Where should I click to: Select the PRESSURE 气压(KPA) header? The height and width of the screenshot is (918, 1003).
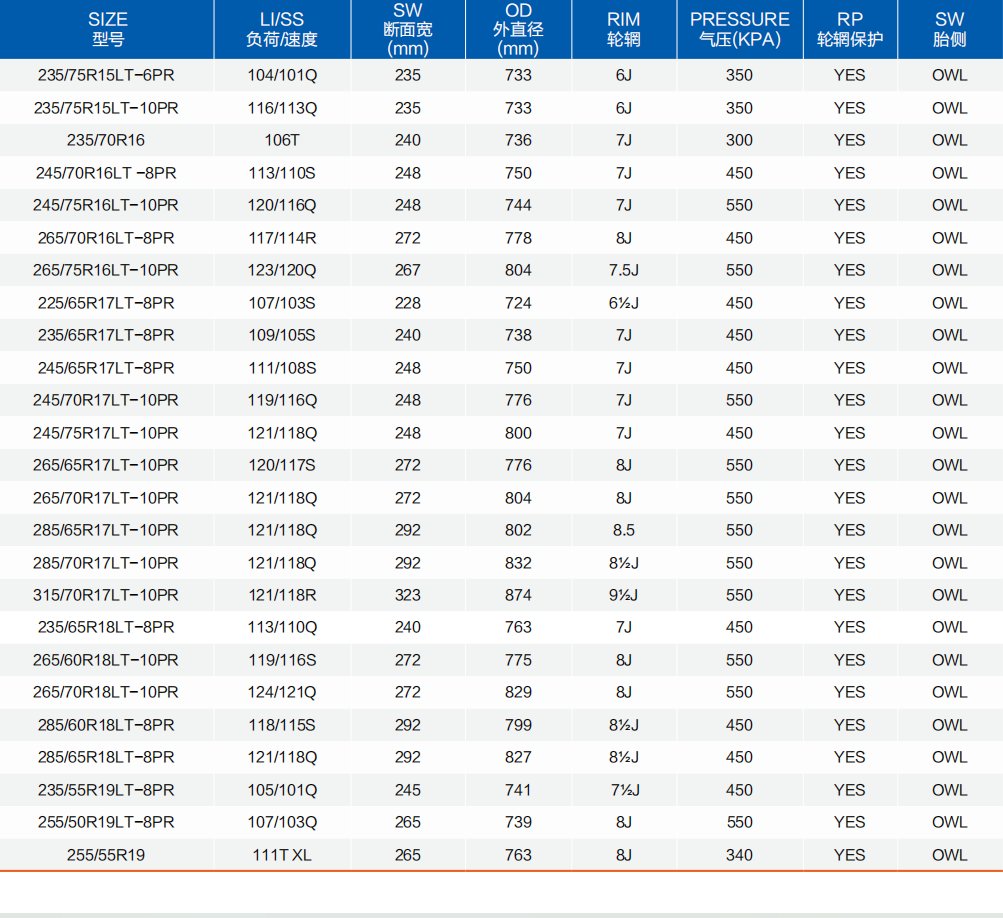(739, 30)
